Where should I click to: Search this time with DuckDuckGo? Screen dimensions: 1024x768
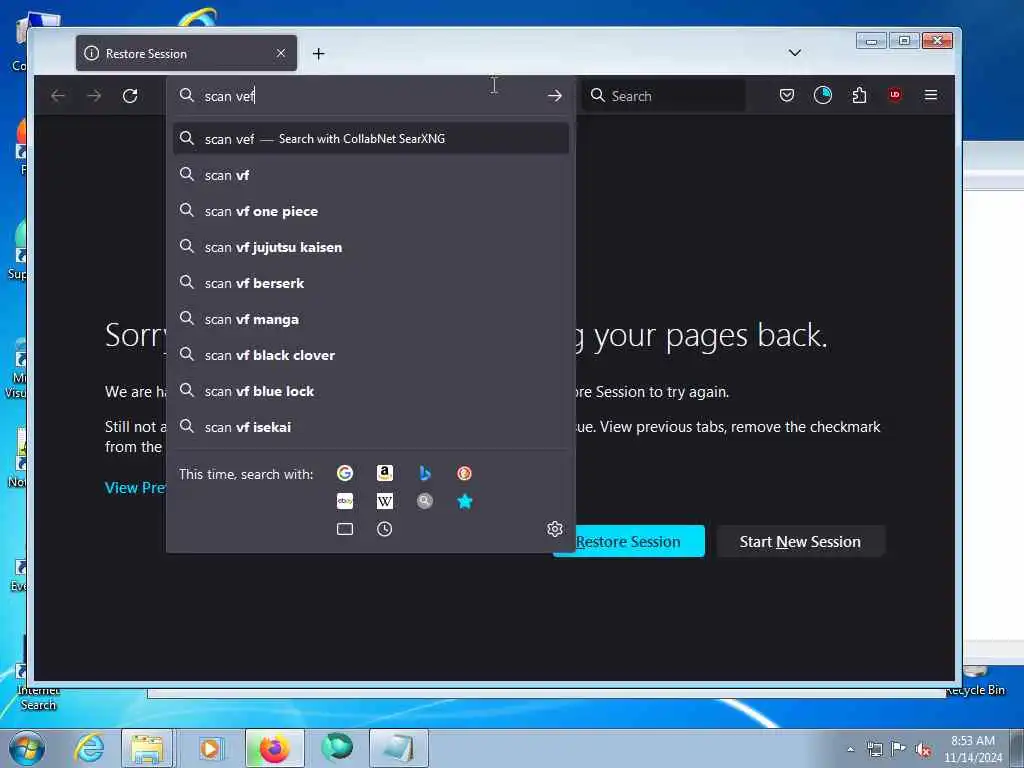click(464, 473)
